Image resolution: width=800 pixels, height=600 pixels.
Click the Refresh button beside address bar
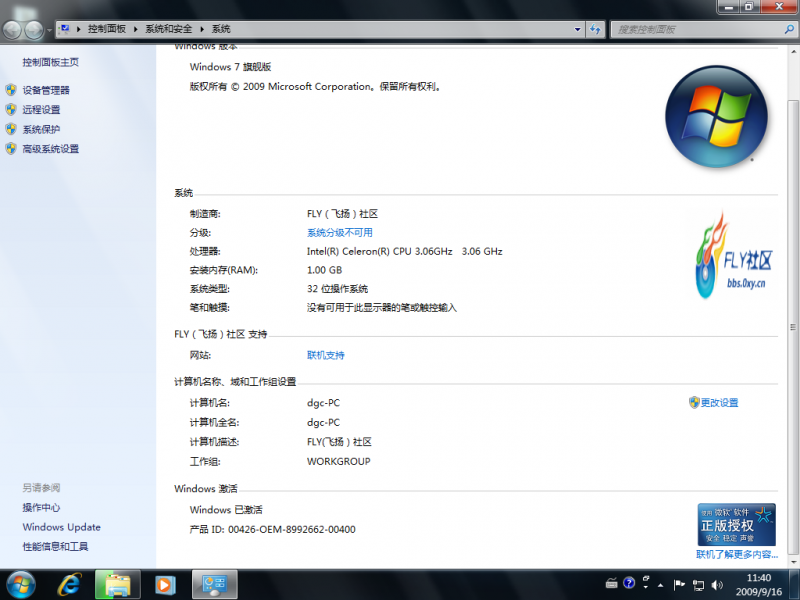click(x=595, y=30)
